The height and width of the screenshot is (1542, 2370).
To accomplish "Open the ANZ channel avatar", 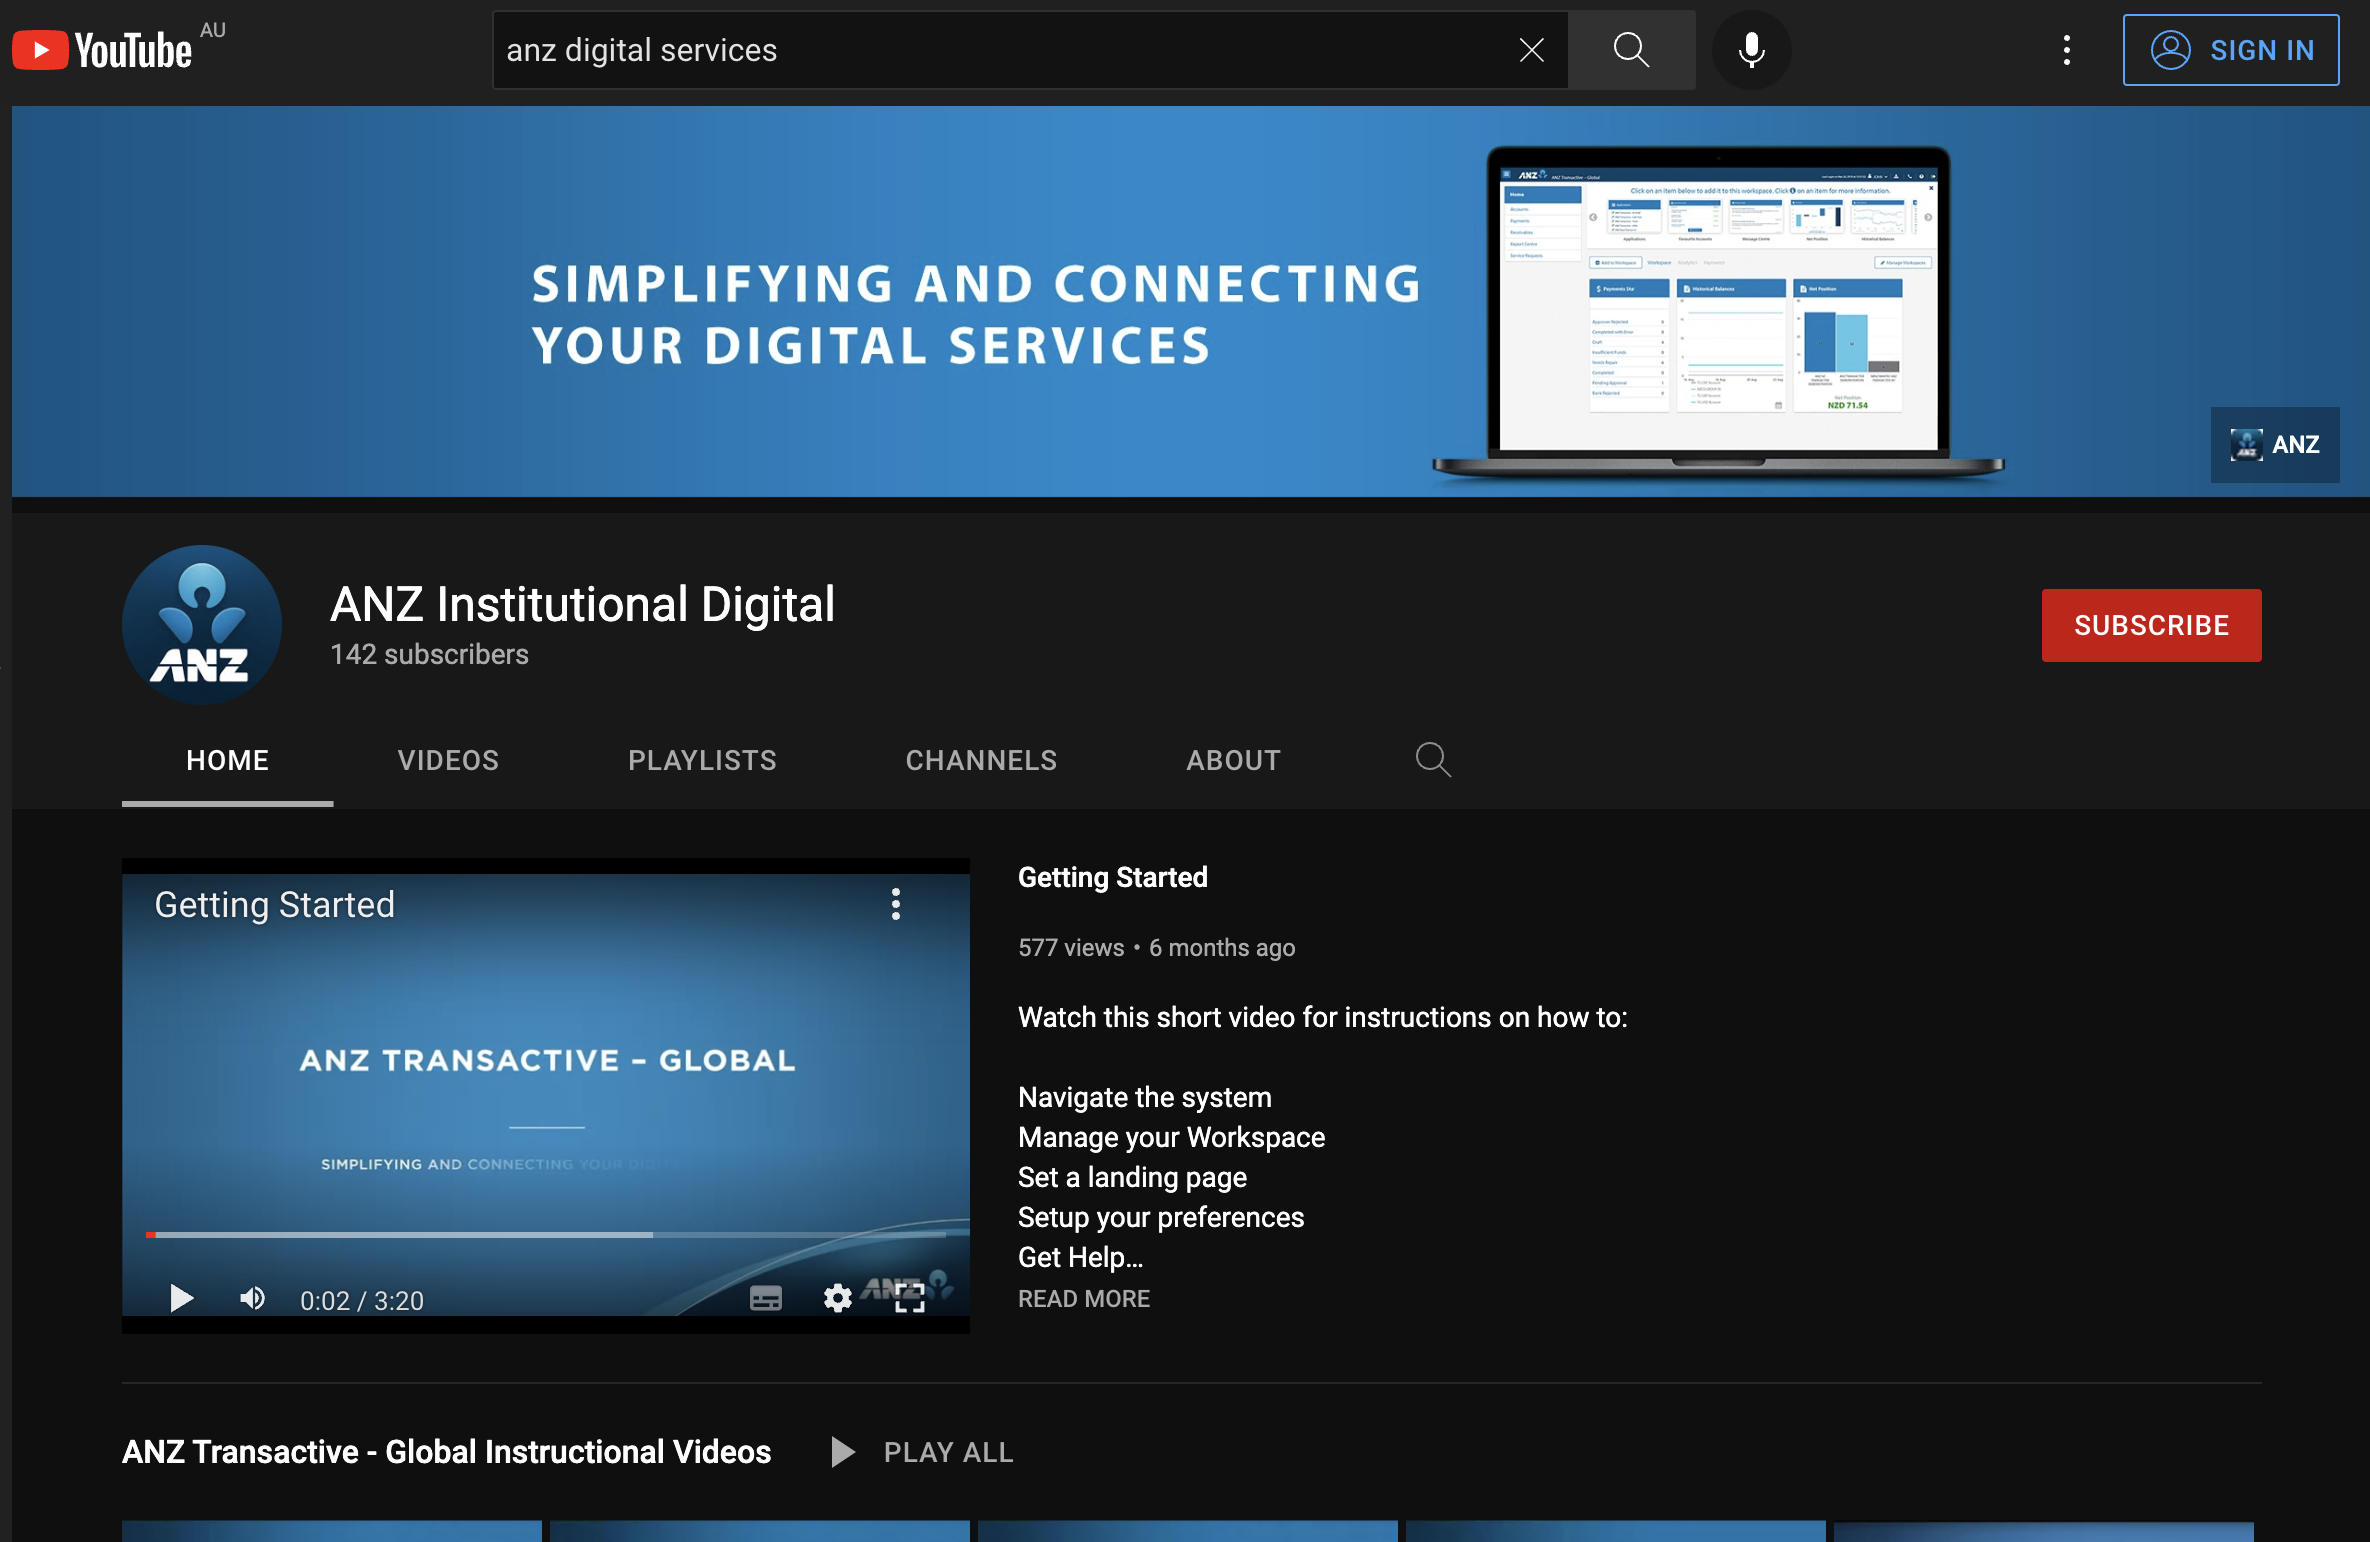I will 202,625.
